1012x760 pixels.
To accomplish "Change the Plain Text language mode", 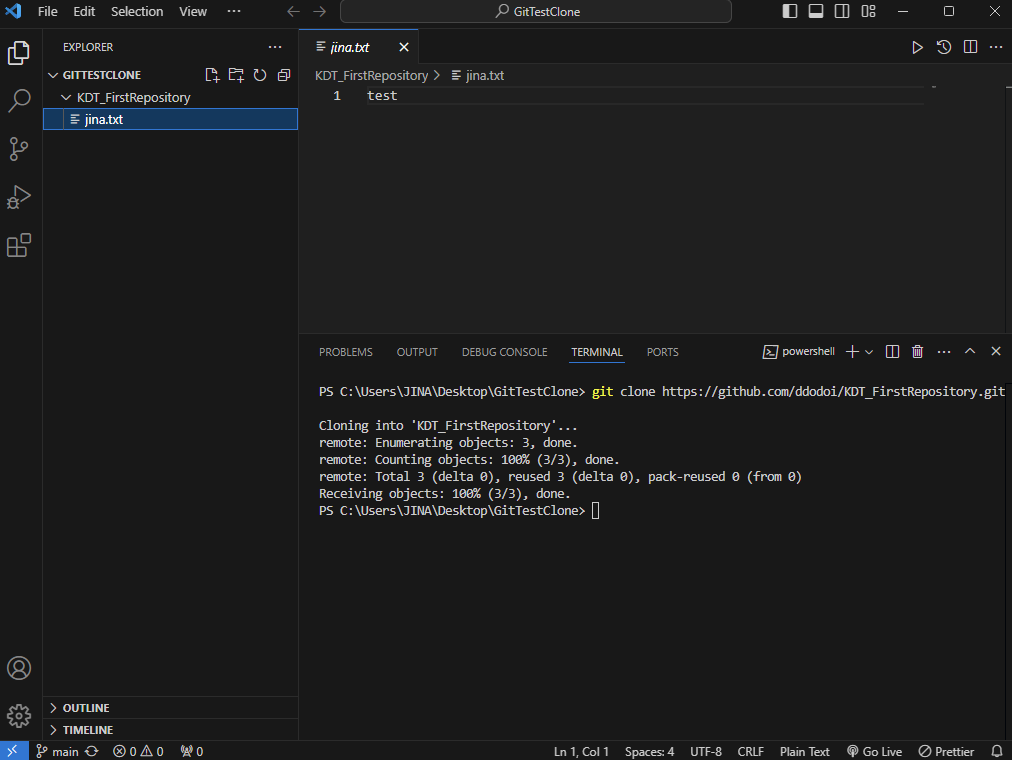I will 804,751.
